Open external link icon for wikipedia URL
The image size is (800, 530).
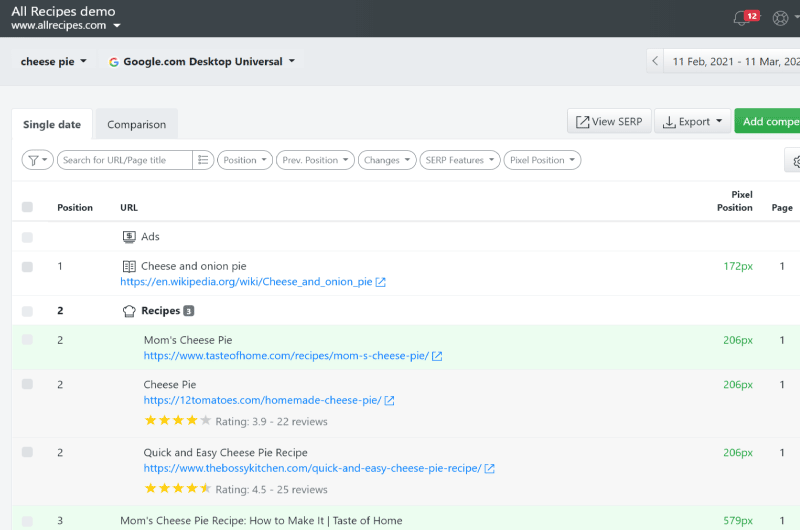pos(381,282)
